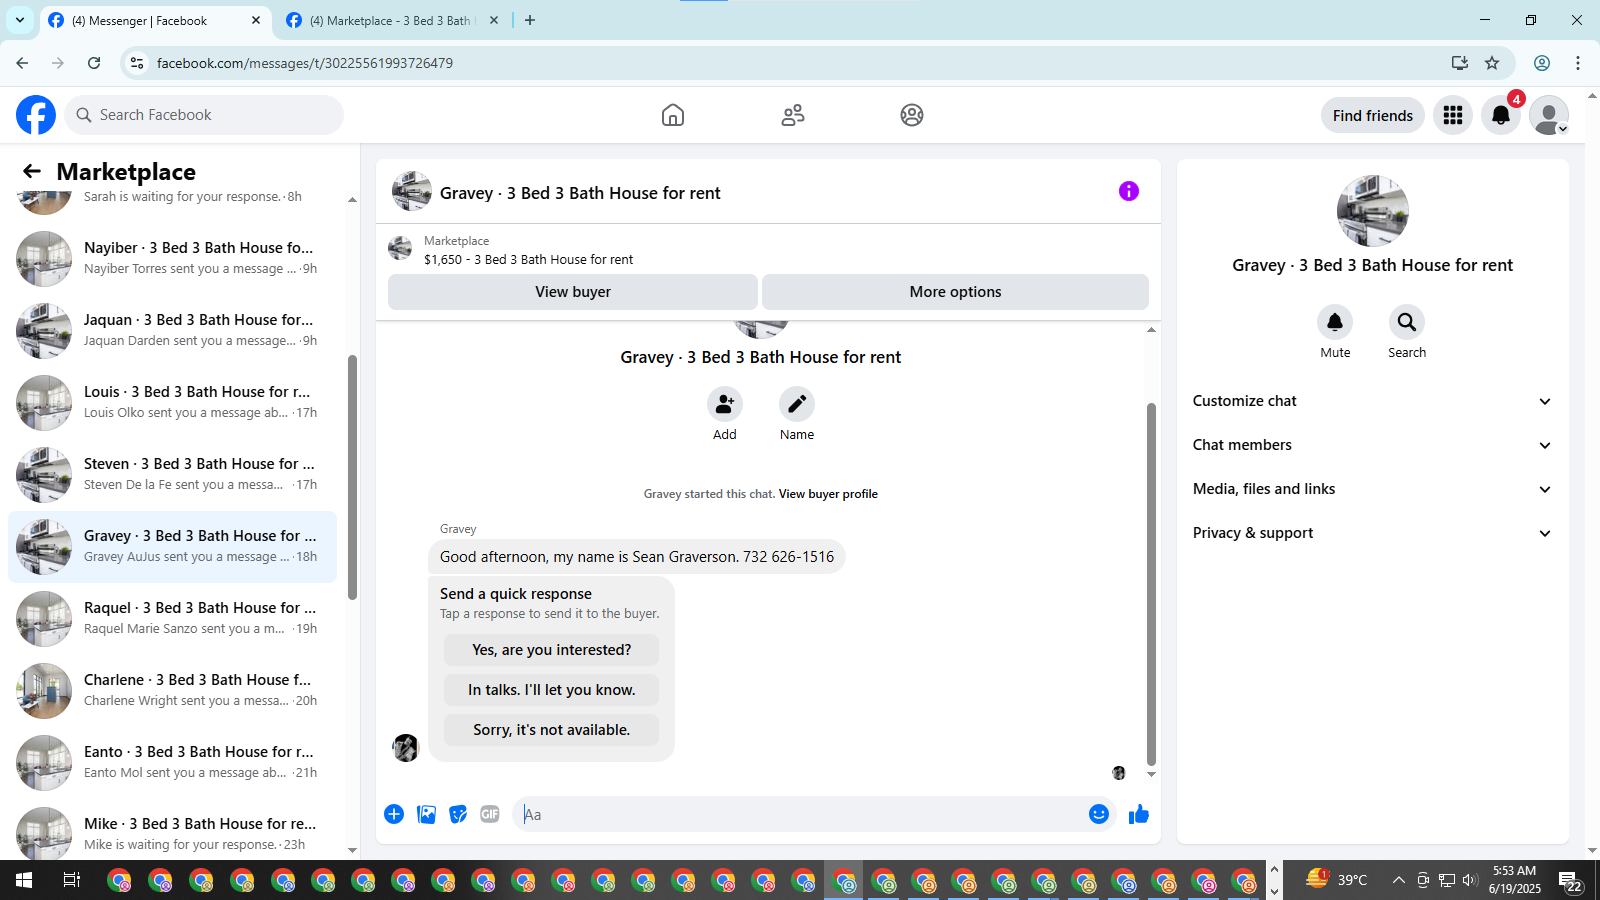The height and width of the screenshot is (900, 1600).
Task: Expand Privacy & support section
Action: click(1372, 533)
